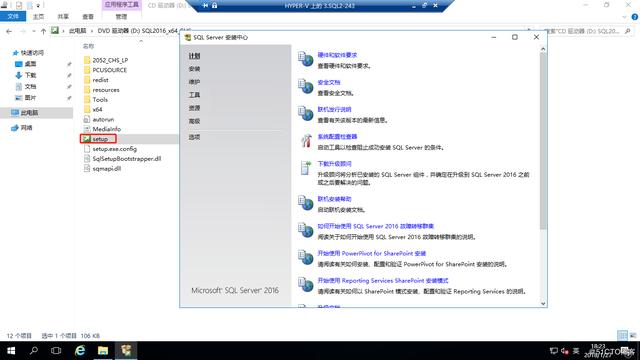Select 计划 in the Installation Center sidebar
640x360 pixels.
(x=194, y=56)
